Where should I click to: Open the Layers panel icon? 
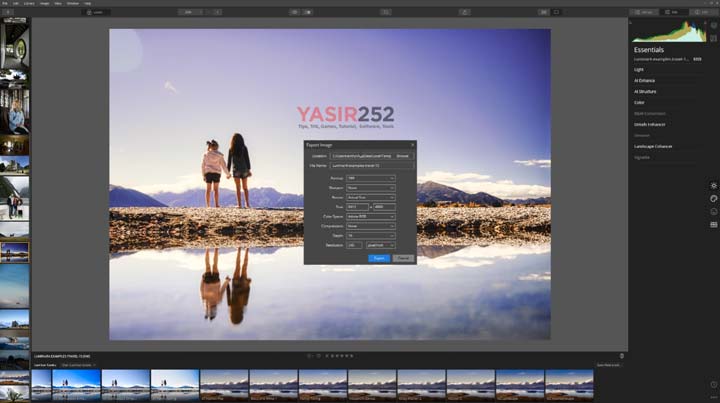pos(713,26)
